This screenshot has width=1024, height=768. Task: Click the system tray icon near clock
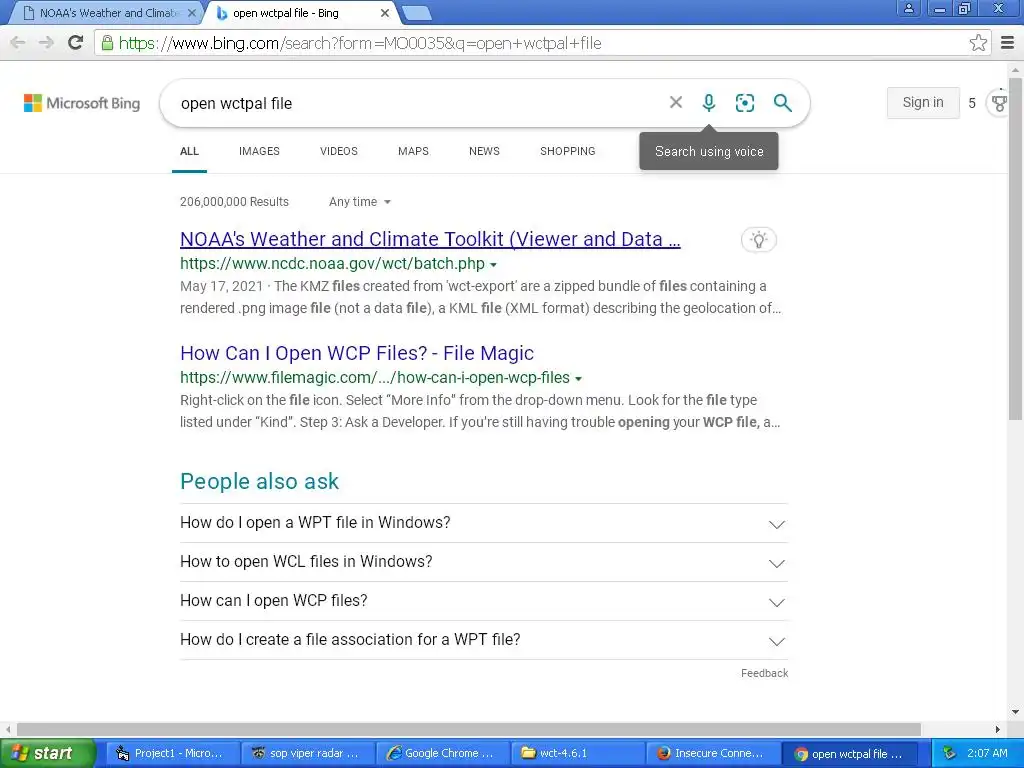pyautogui.click(x=949, y=753)
